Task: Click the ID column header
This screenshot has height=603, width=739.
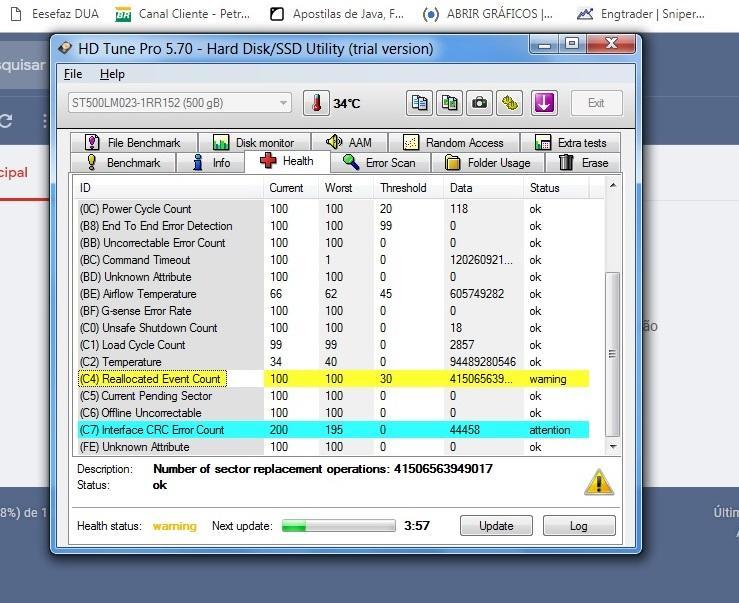Action: point(168,188)
